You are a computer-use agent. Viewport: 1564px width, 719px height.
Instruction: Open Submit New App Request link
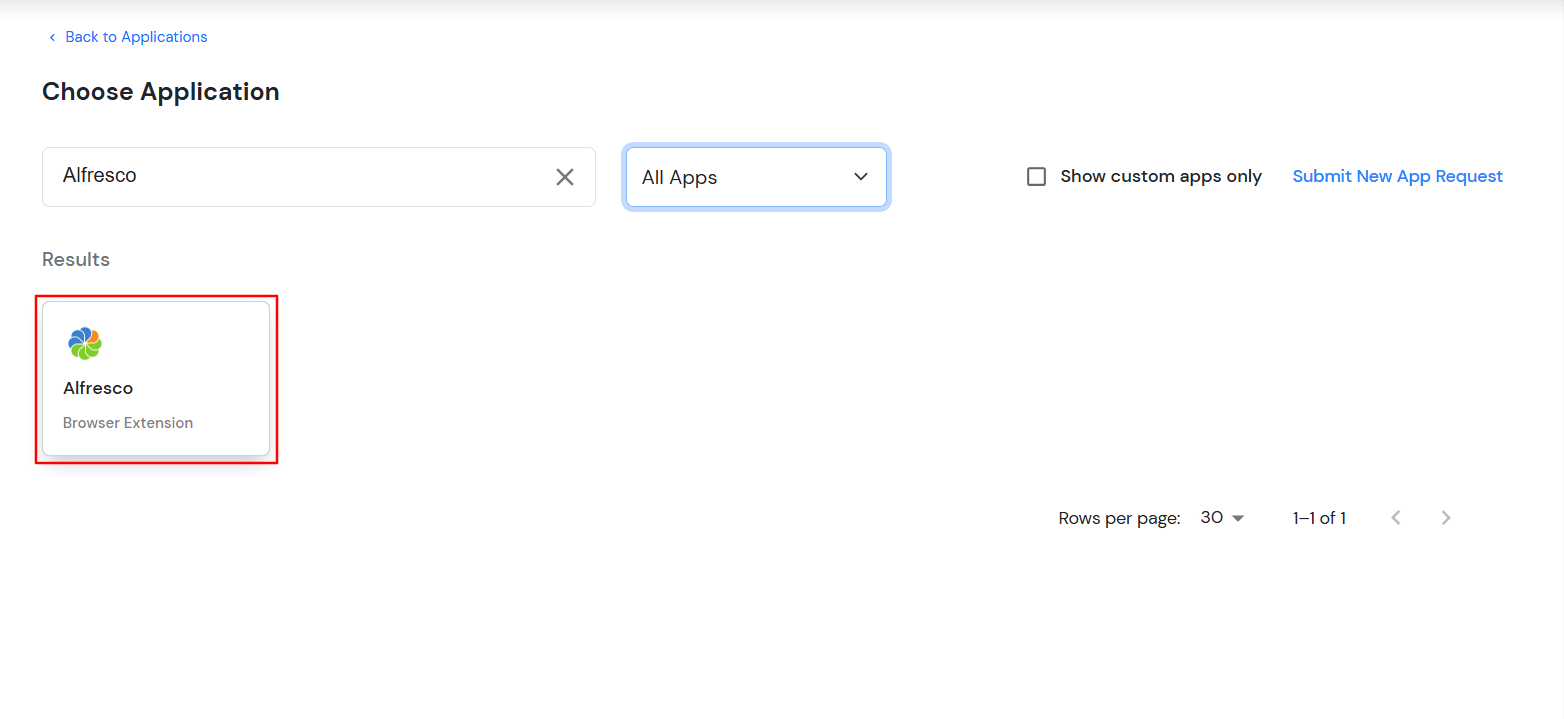1397,176
